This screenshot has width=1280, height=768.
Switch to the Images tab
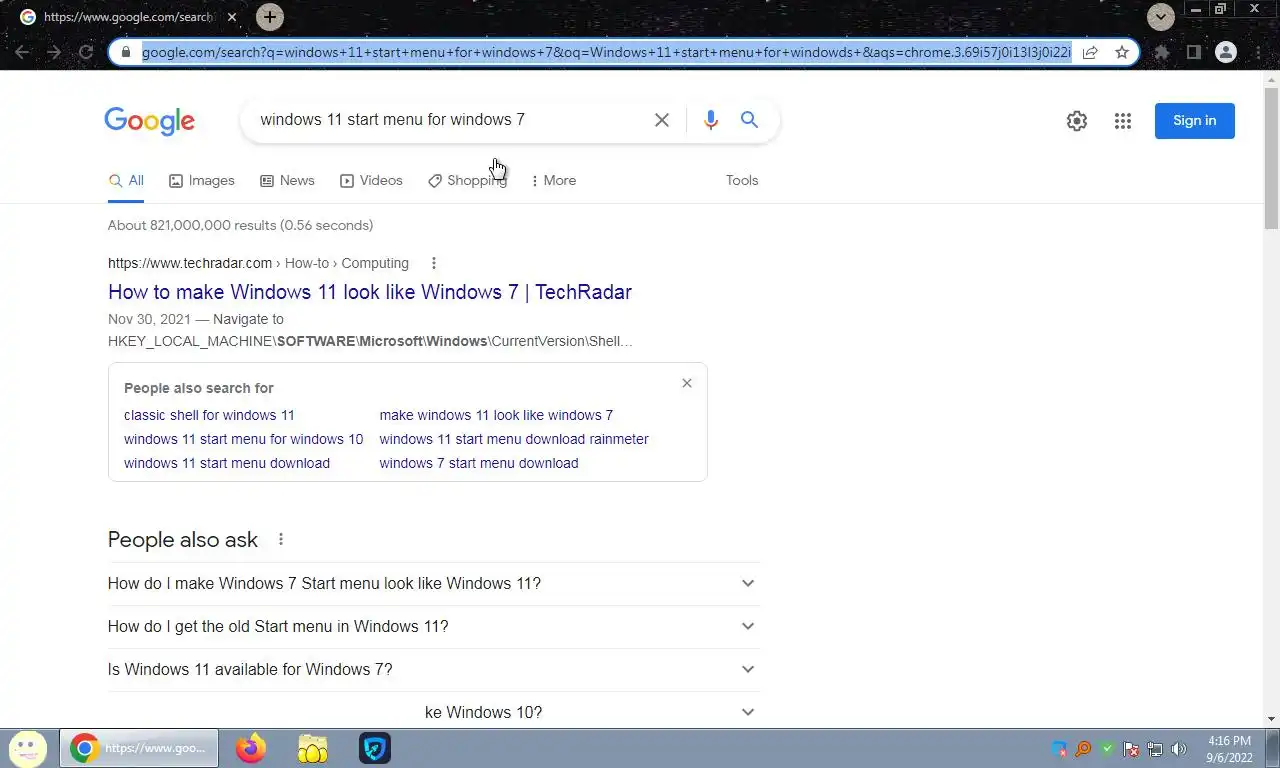[201, 181]
